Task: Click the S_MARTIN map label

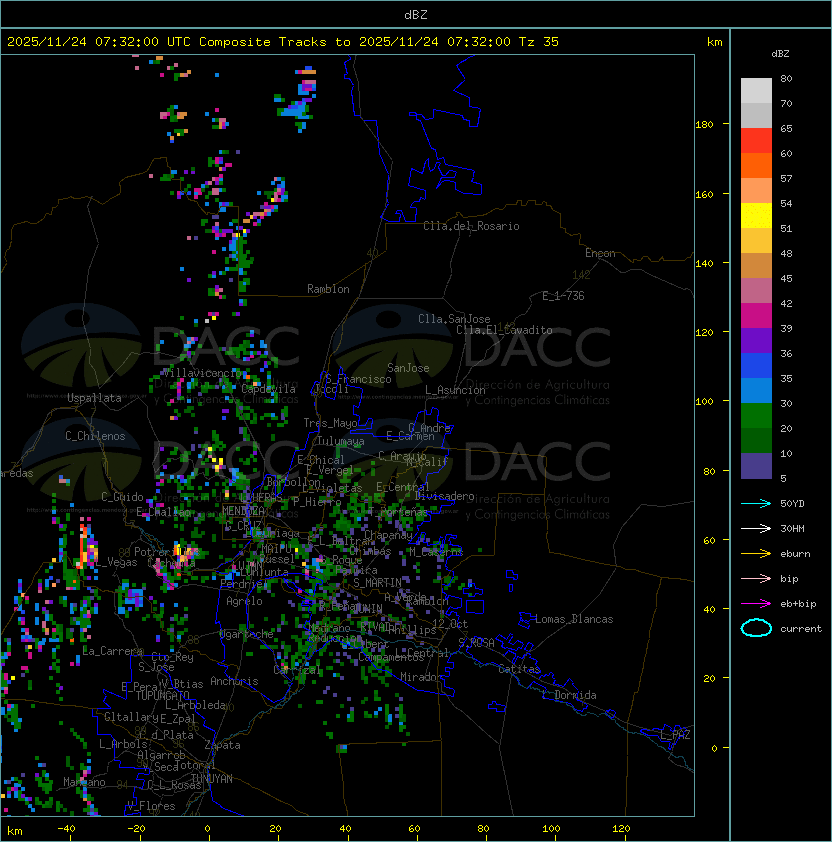Action: point(378,583)
